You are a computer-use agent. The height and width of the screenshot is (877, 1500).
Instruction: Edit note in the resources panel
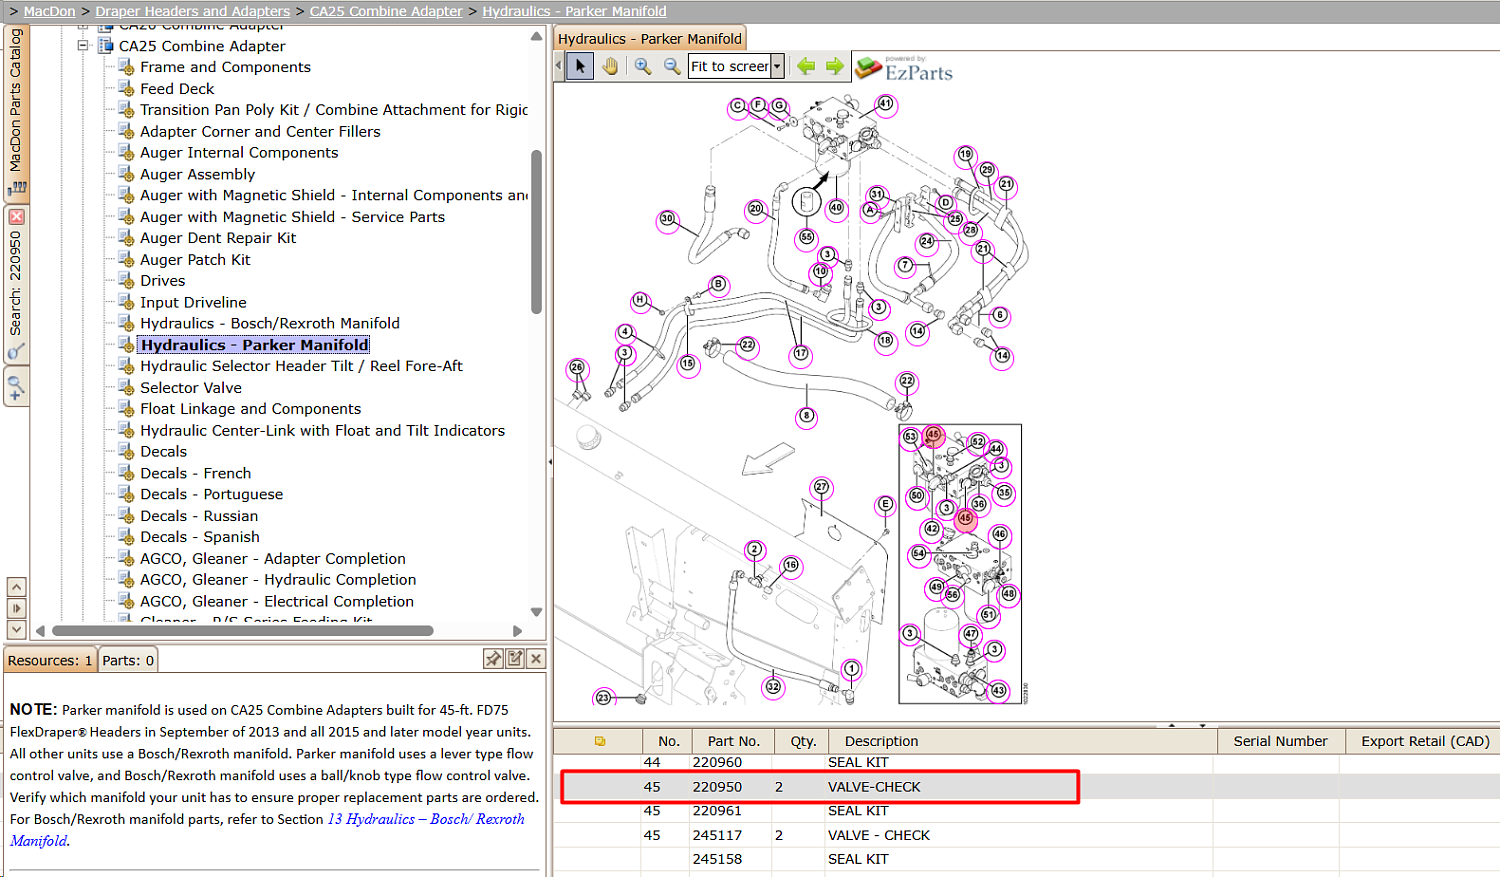[515, 658]
